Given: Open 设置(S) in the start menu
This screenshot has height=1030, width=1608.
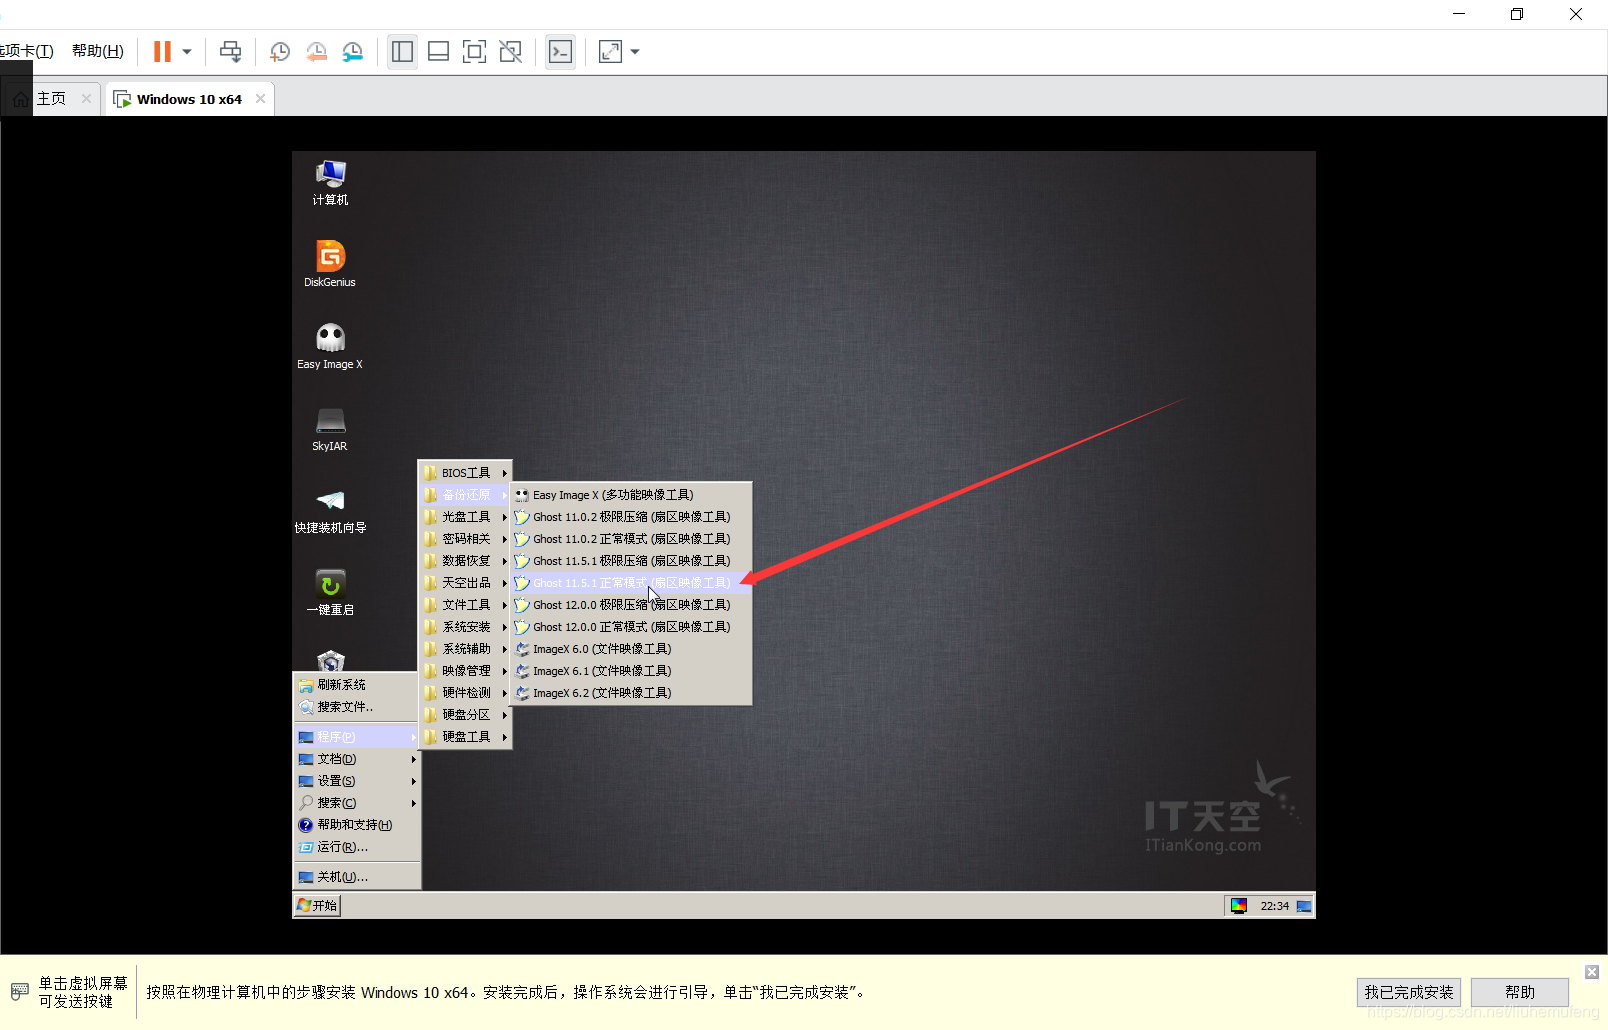Looking at the screenshot, I should [357, 781].
